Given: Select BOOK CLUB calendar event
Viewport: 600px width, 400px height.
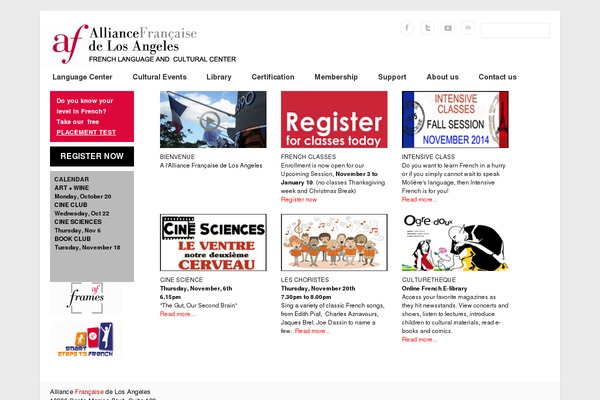Looking at the screenshot, I should tap(72, 238).
